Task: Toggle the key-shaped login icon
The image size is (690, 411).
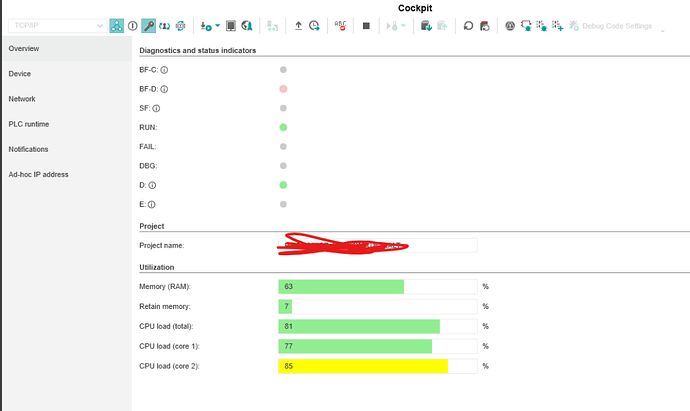Action: [x=149, y=26]
